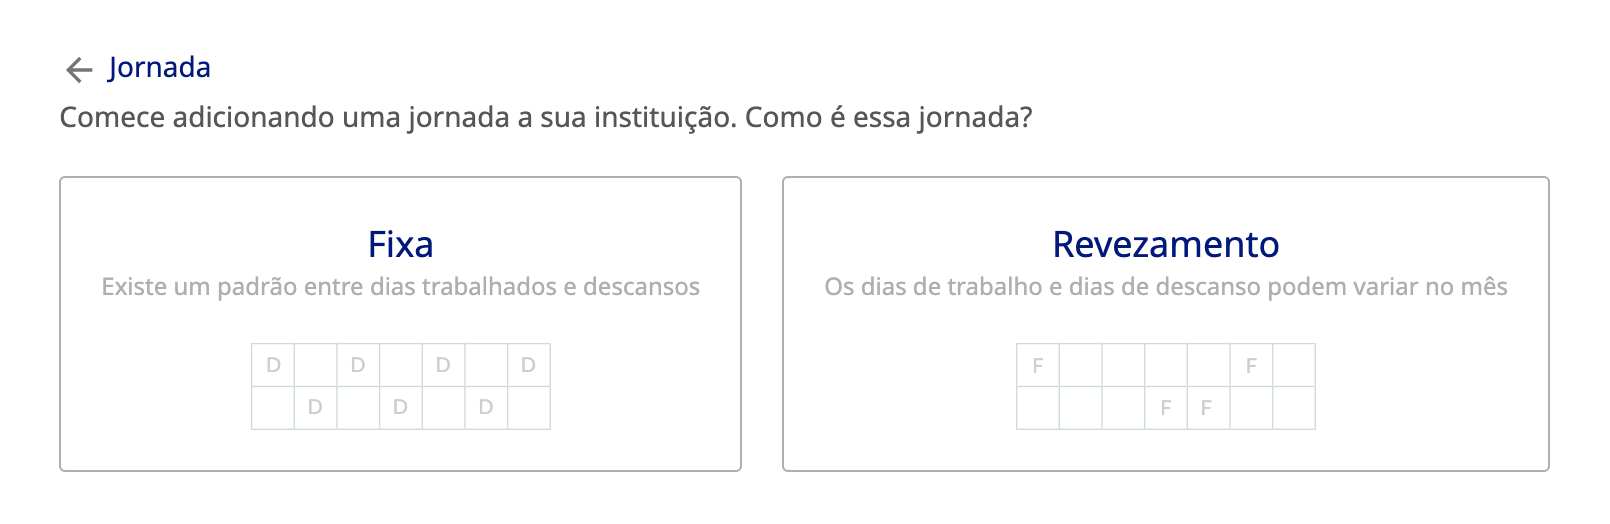The image size is (1610, 524).
Task: Select the Fixa card title
Action: tap(400, 245)
